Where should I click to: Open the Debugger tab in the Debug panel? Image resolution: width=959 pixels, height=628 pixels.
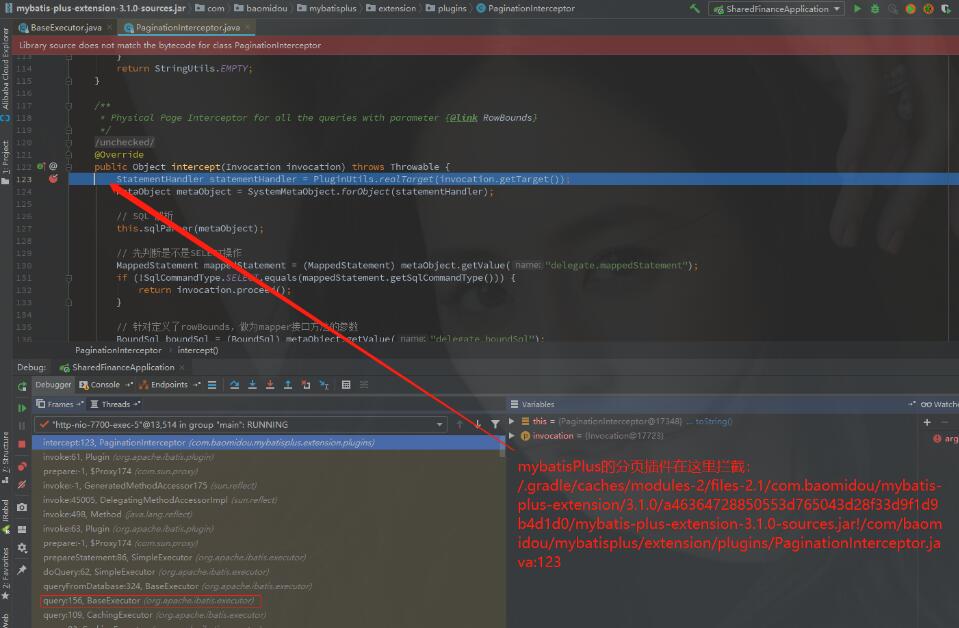[53, 385]
